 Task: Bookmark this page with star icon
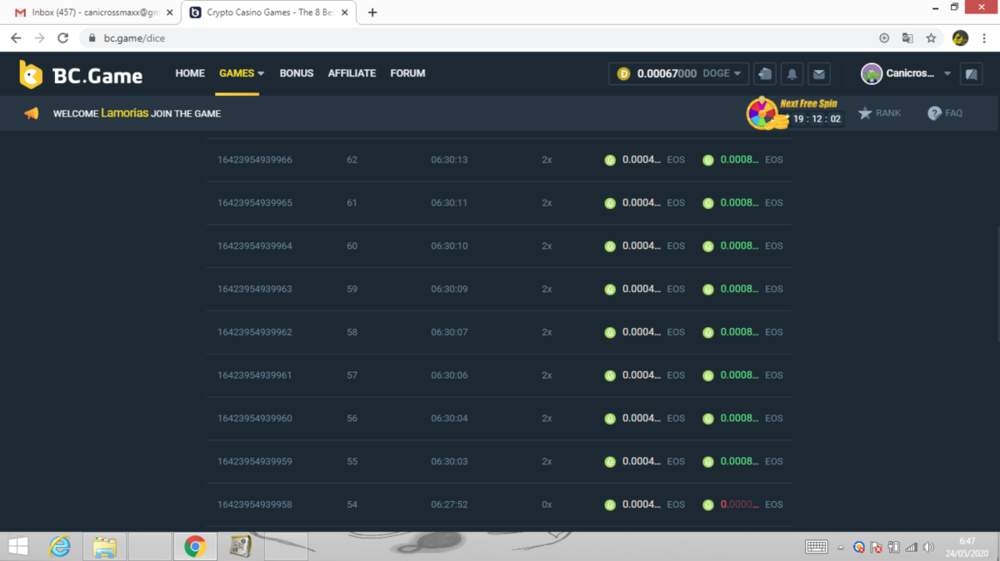pos(931,38)
